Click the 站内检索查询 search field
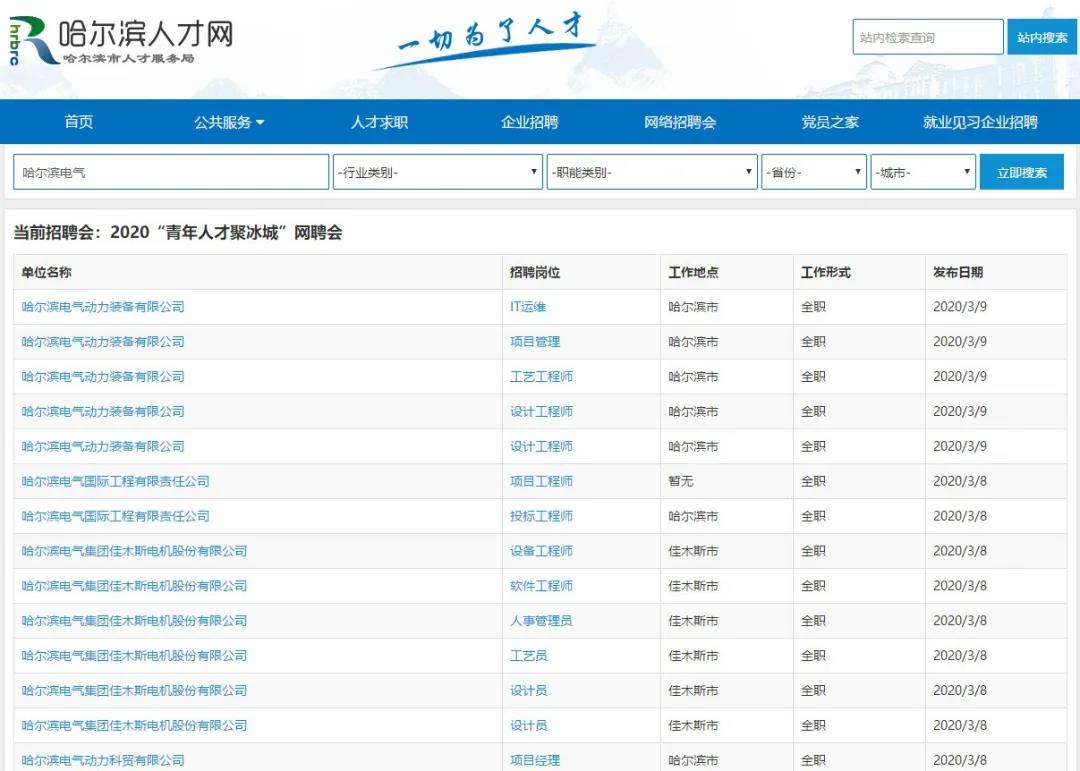 tap(927, 37)
